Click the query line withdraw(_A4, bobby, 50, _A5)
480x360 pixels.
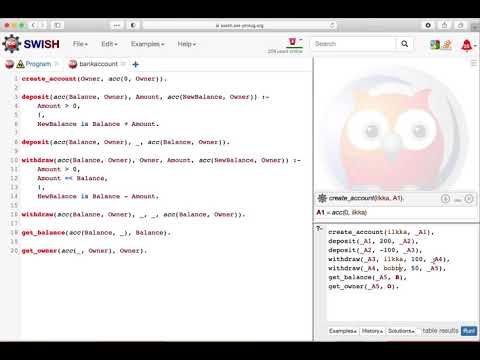point(387,268)
